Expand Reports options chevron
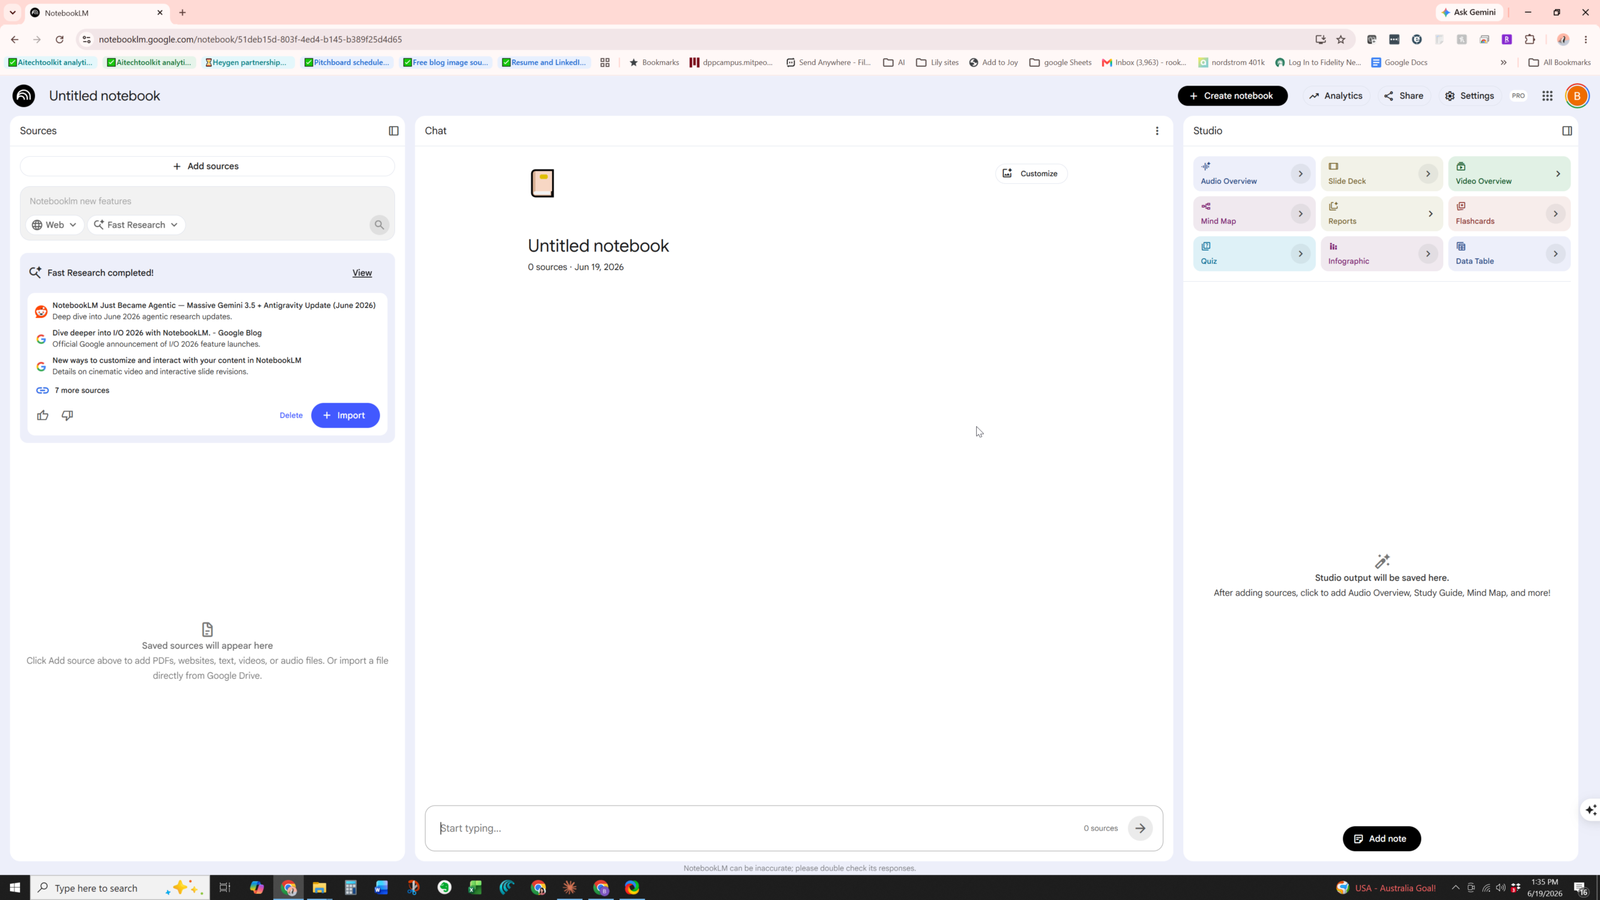Image resolution: width=1600 pixels, height=900 pixels. point(1430,214)
